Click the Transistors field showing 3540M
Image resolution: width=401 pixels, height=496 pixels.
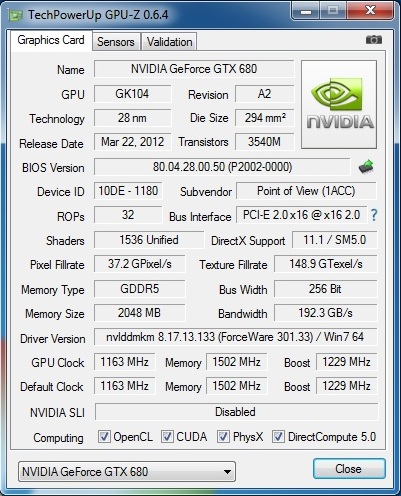(x=265, y=142)
